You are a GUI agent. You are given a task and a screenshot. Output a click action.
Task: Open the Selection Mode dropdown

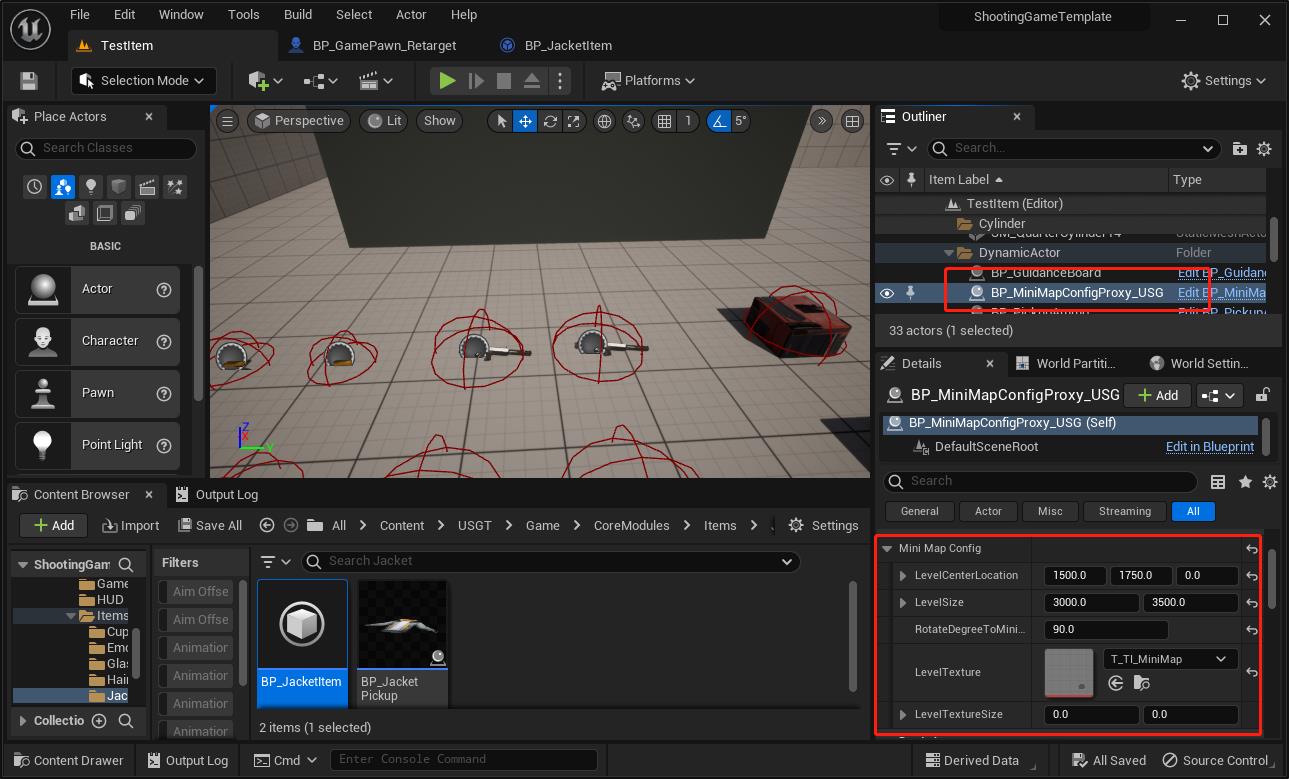pos(143,81)
